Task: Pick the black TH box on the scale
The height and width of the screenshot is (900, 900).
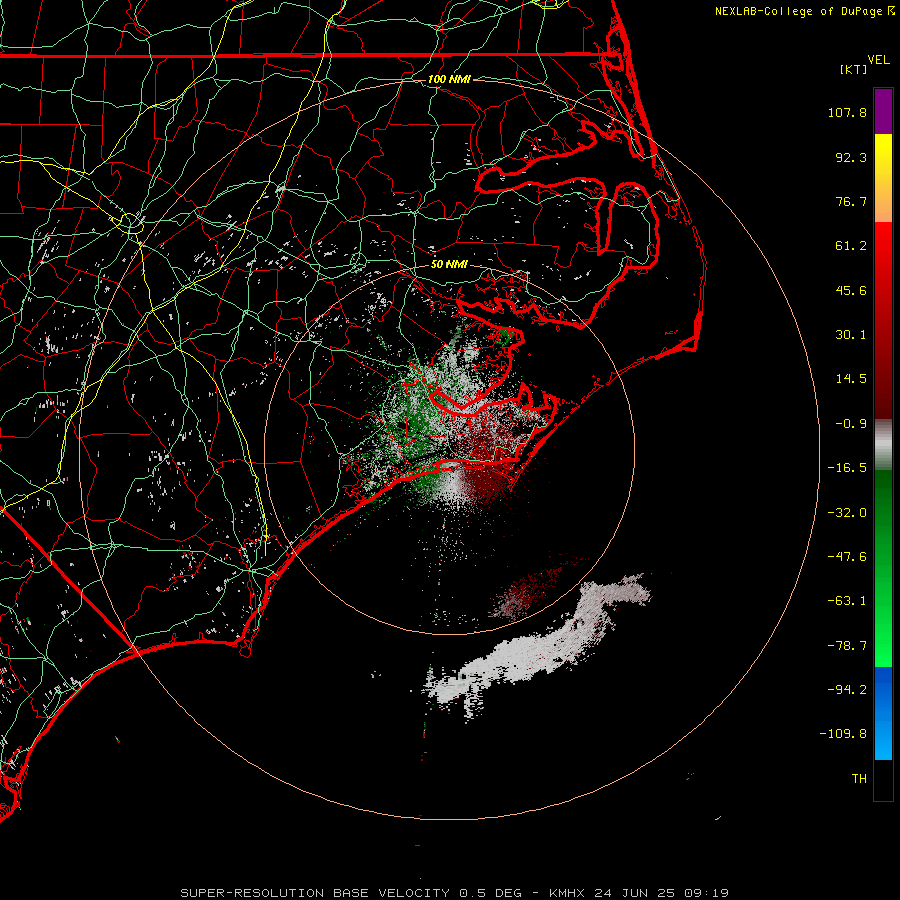Action: (x=883, y=779)
